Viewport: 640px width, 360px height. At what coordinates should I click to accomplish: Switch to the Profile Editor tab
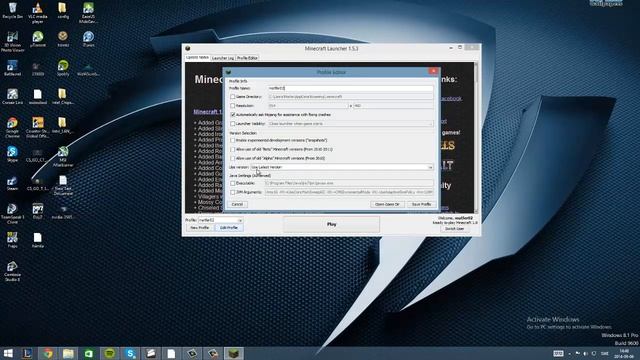click(x=247, y=58)
